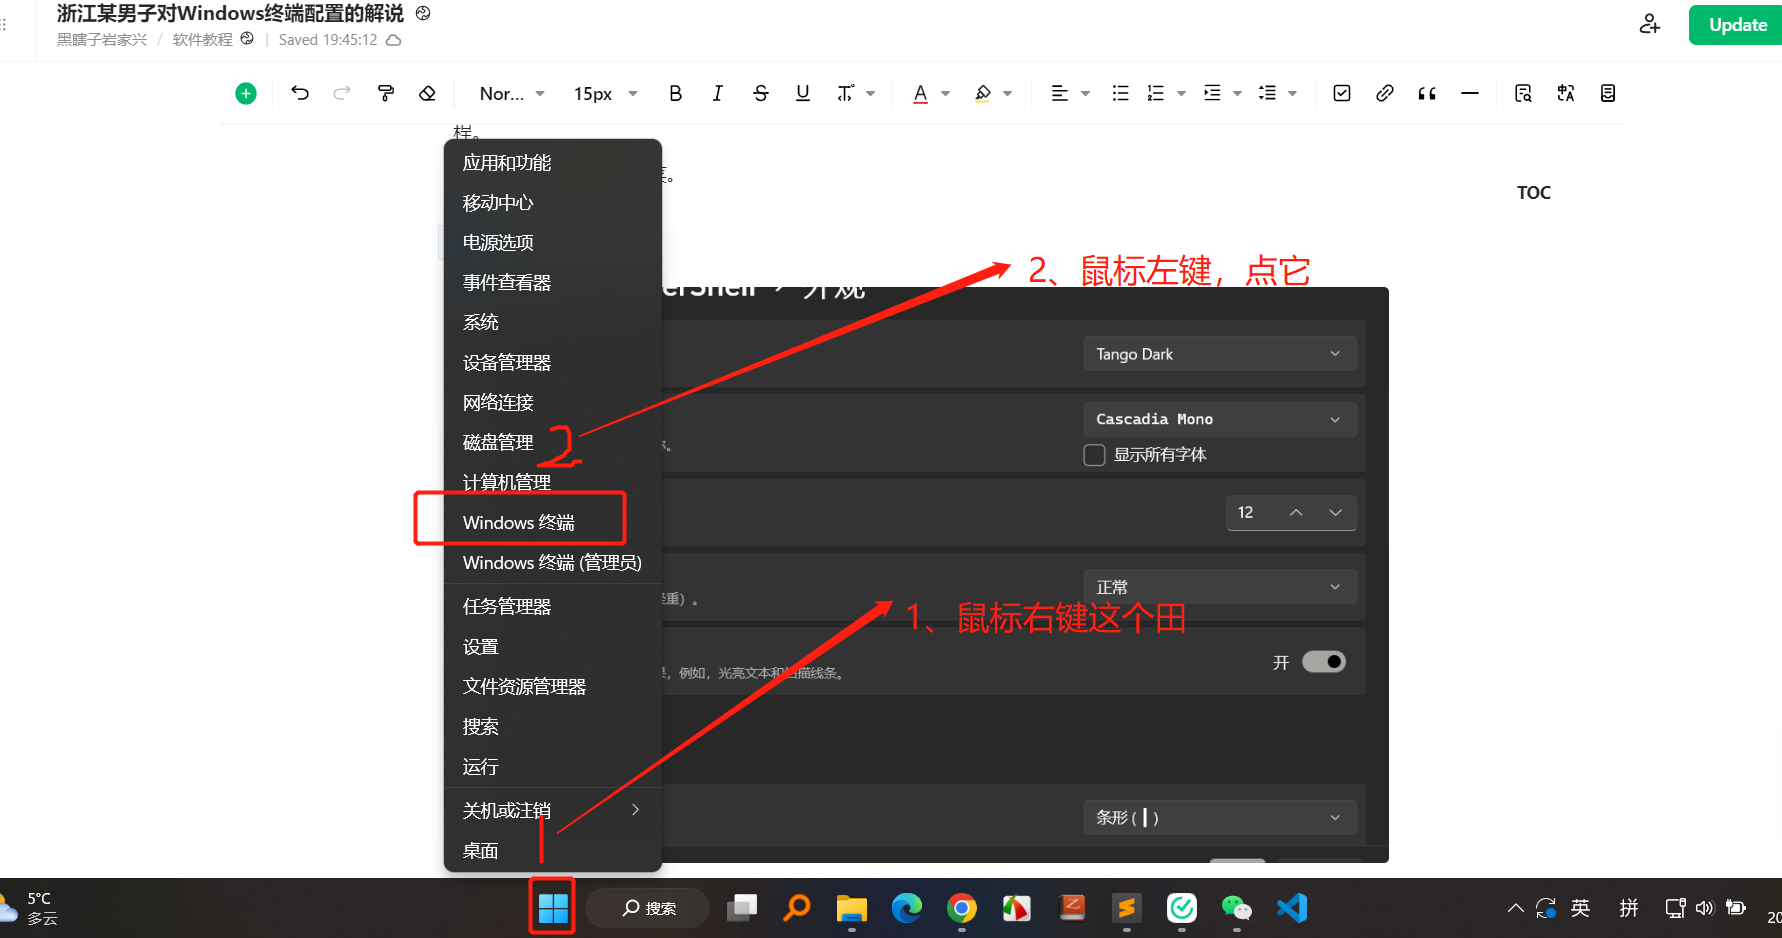The height and width of the screenshot is (938, 1782).
Task: Insert a hyperlink with the link icon
Action: [1384, 93]
